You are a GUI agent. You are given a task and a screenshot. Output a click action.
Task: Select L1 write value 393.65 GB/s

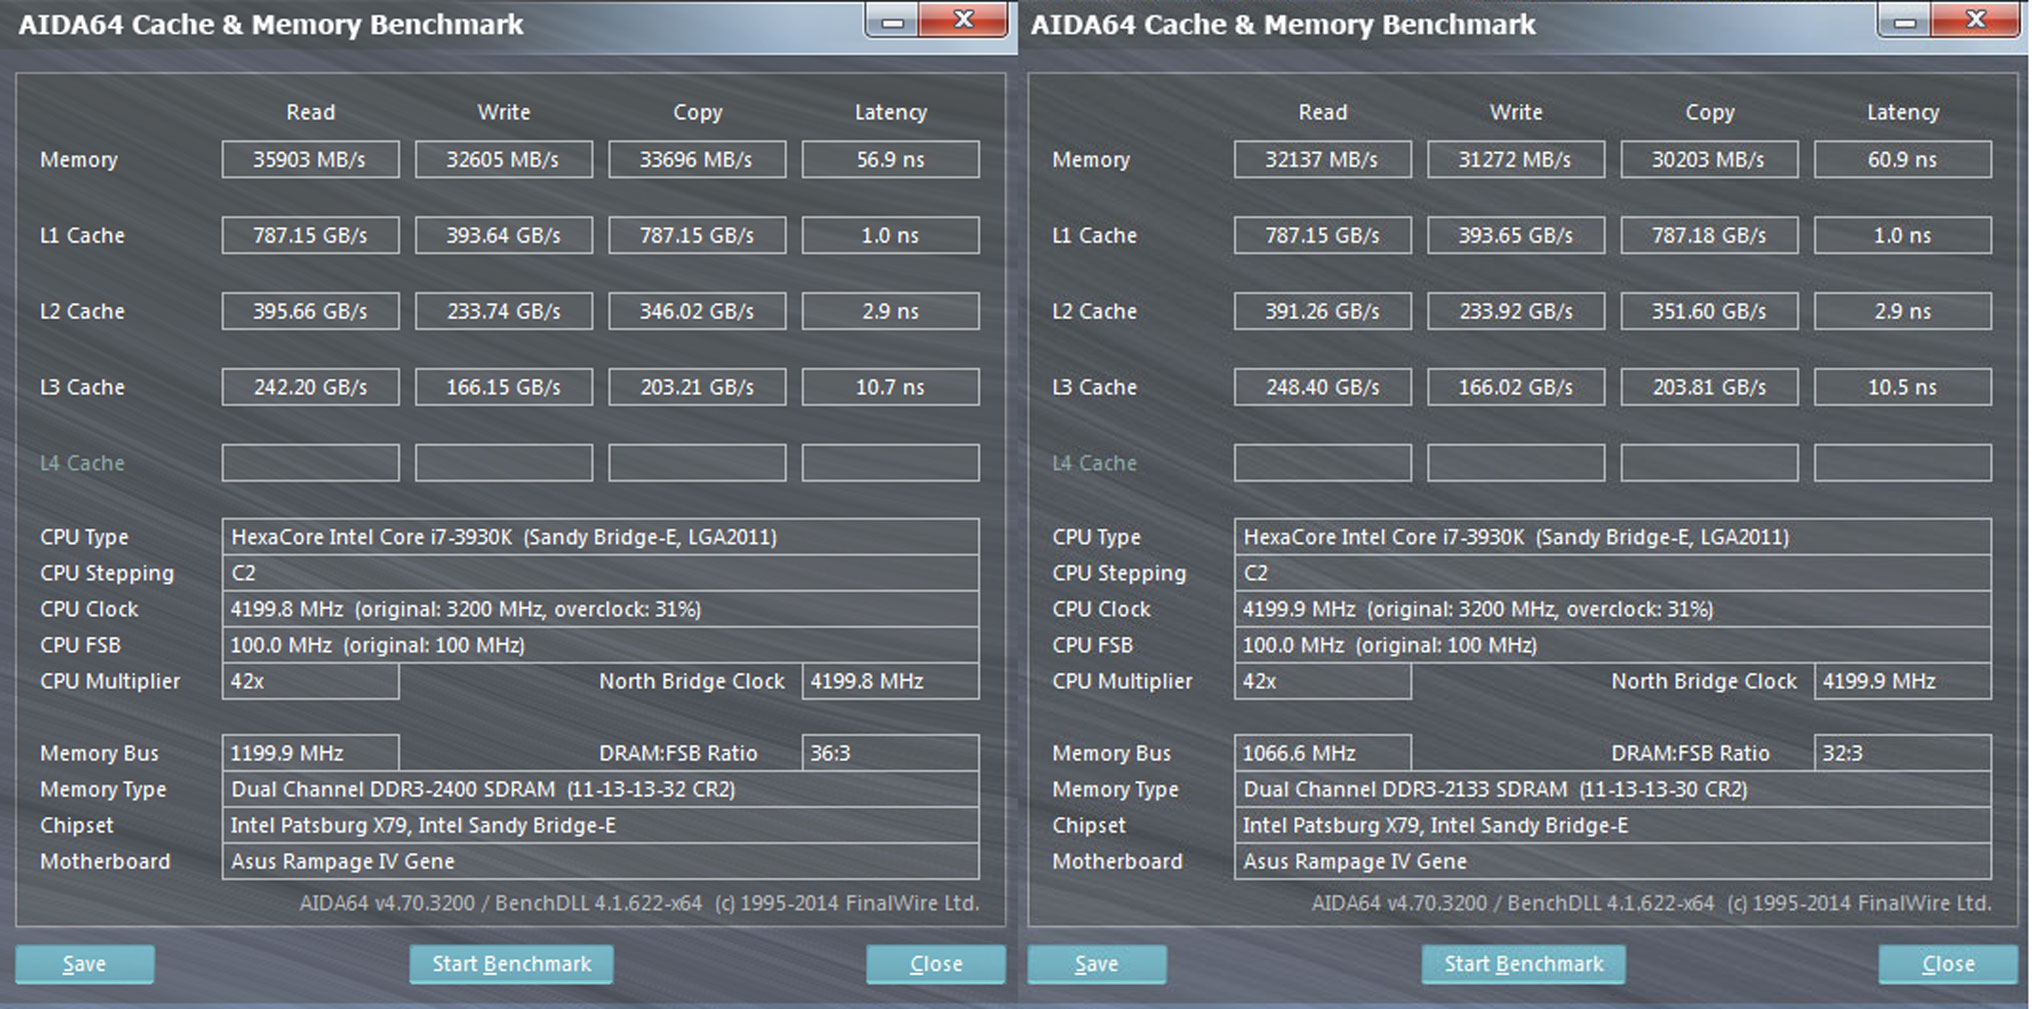tap(1515, 235)
